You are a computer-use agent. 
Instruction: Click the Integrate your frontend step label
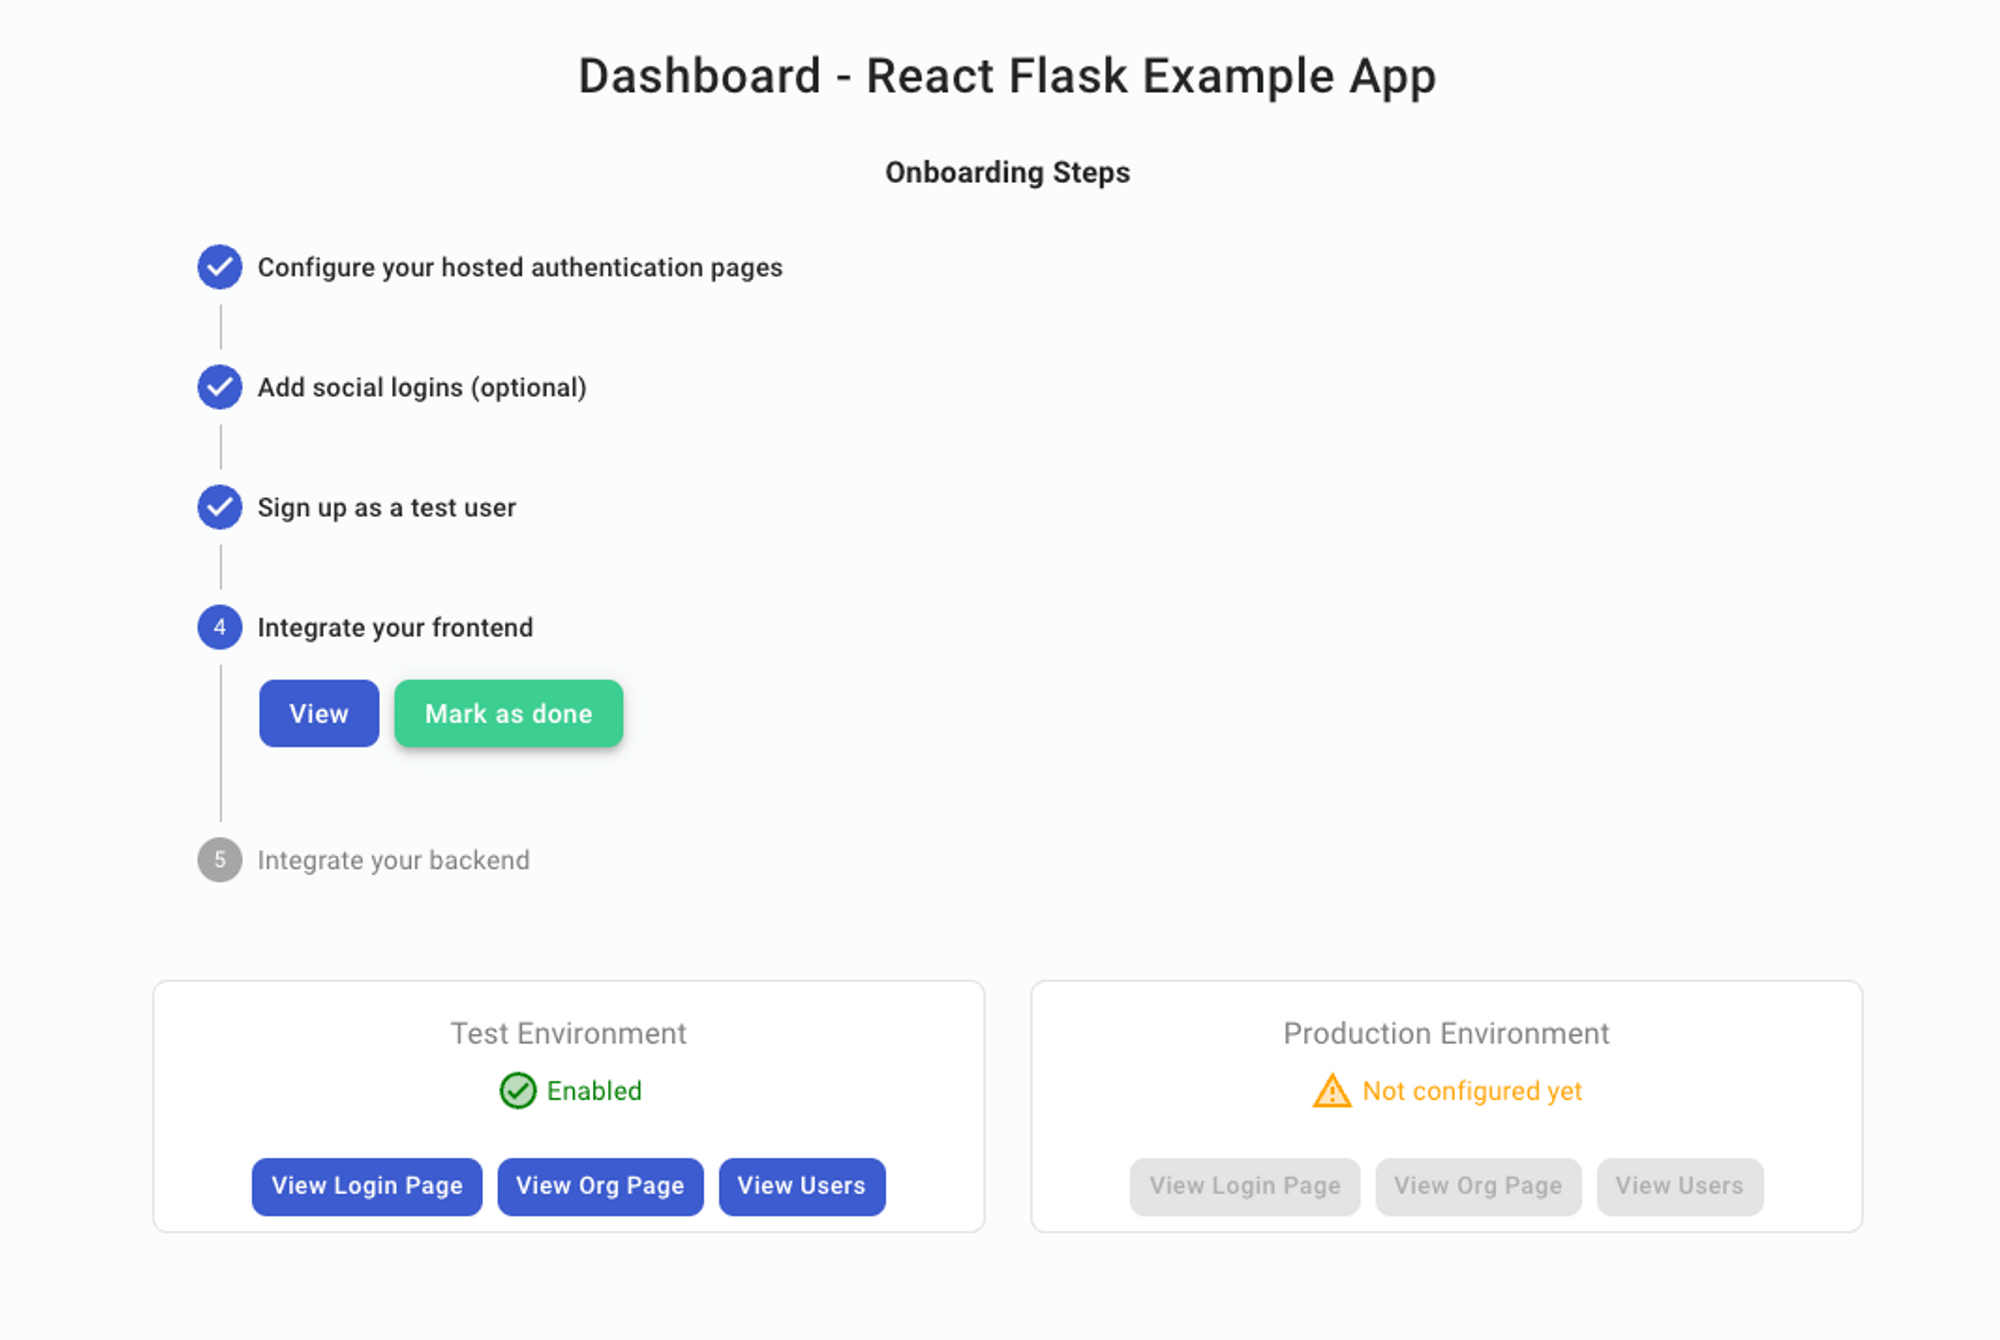pyautogui.click(x=395, y=627)
